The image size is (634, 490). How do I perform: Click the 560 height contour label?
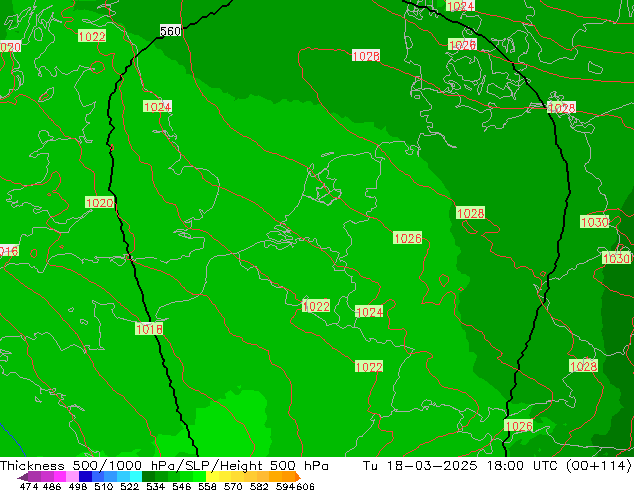coord(170,31)
